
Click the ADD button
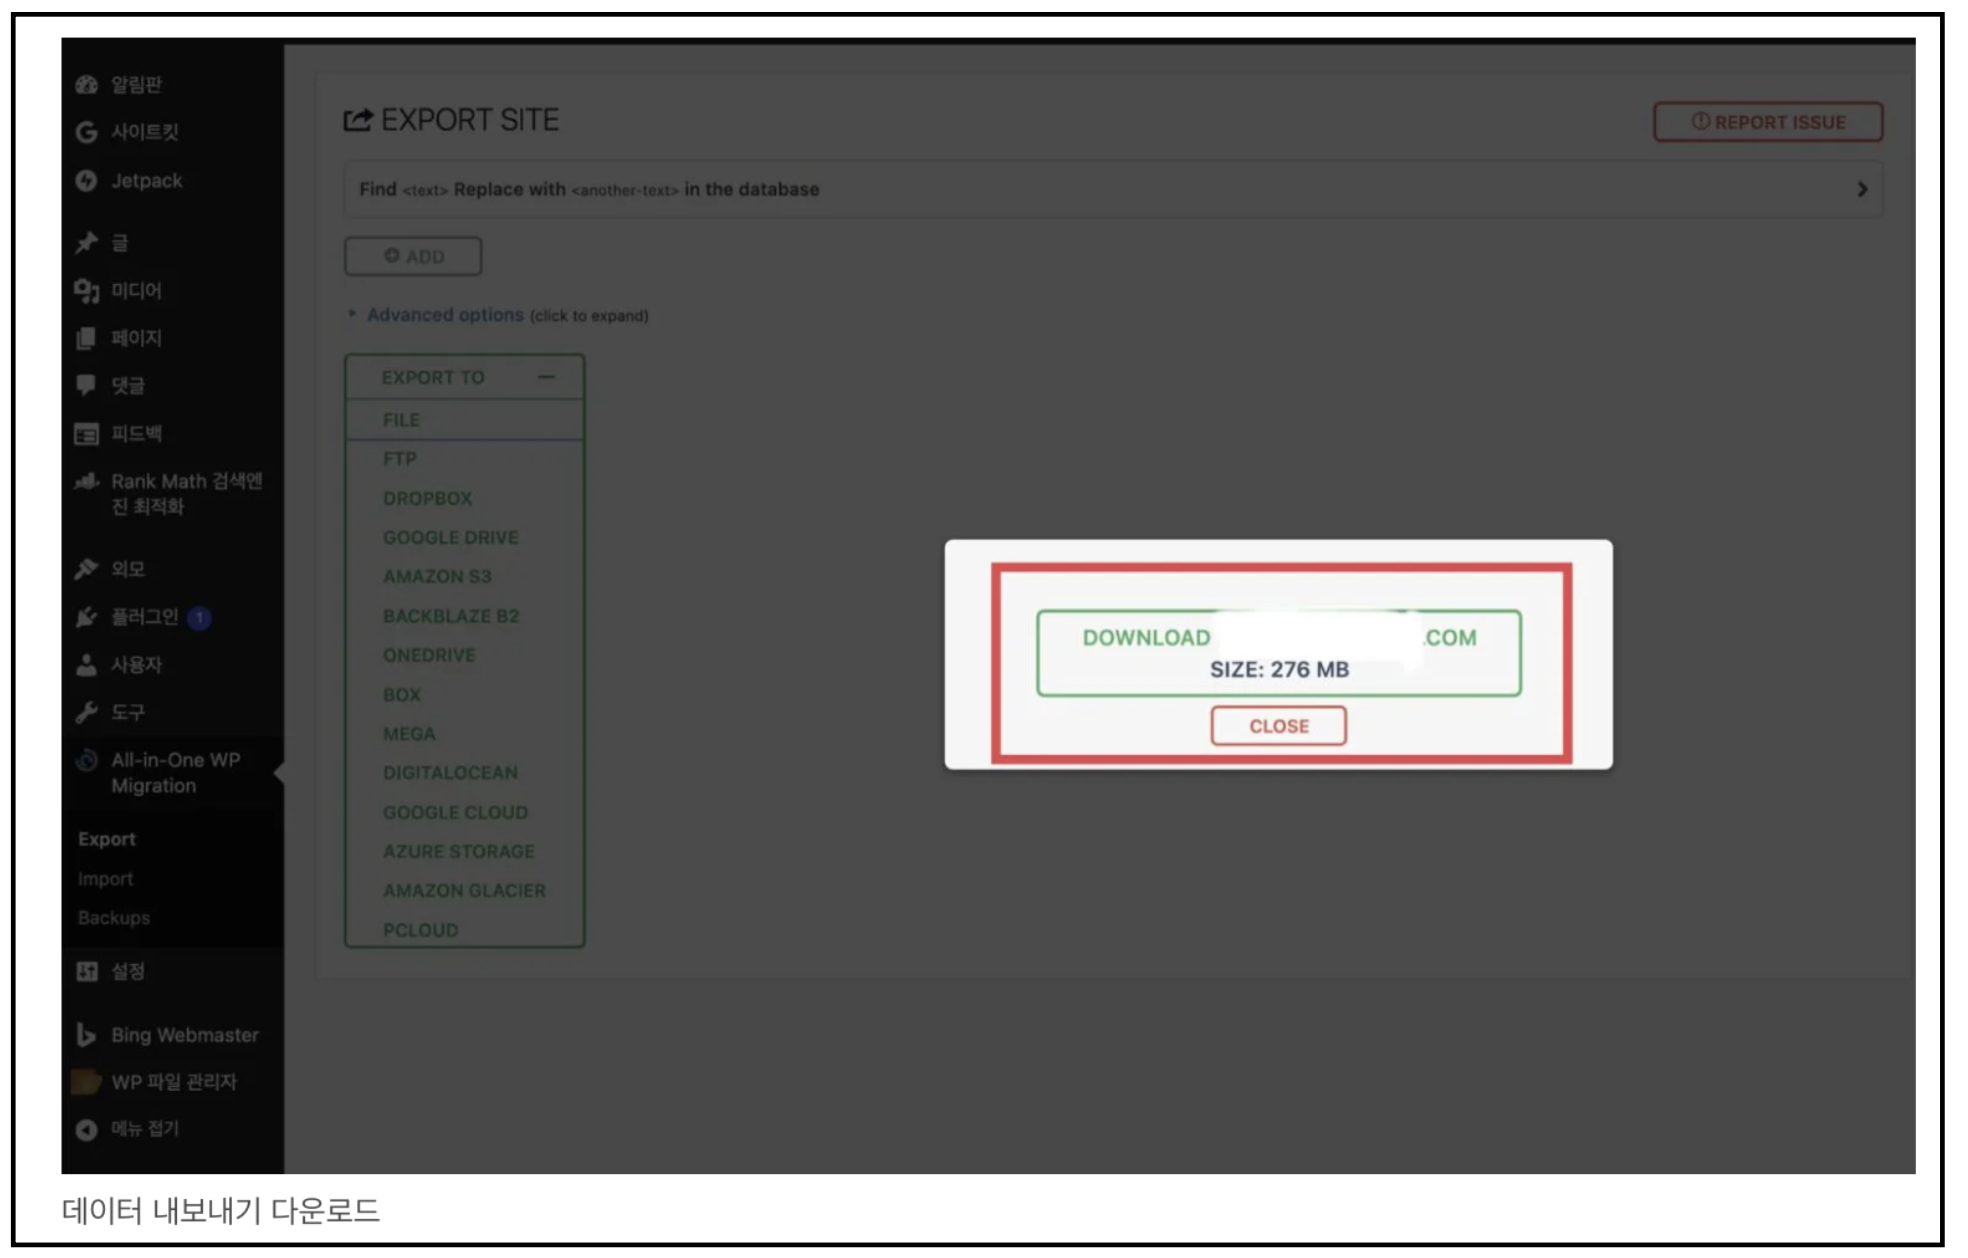[x=413, y=256]
